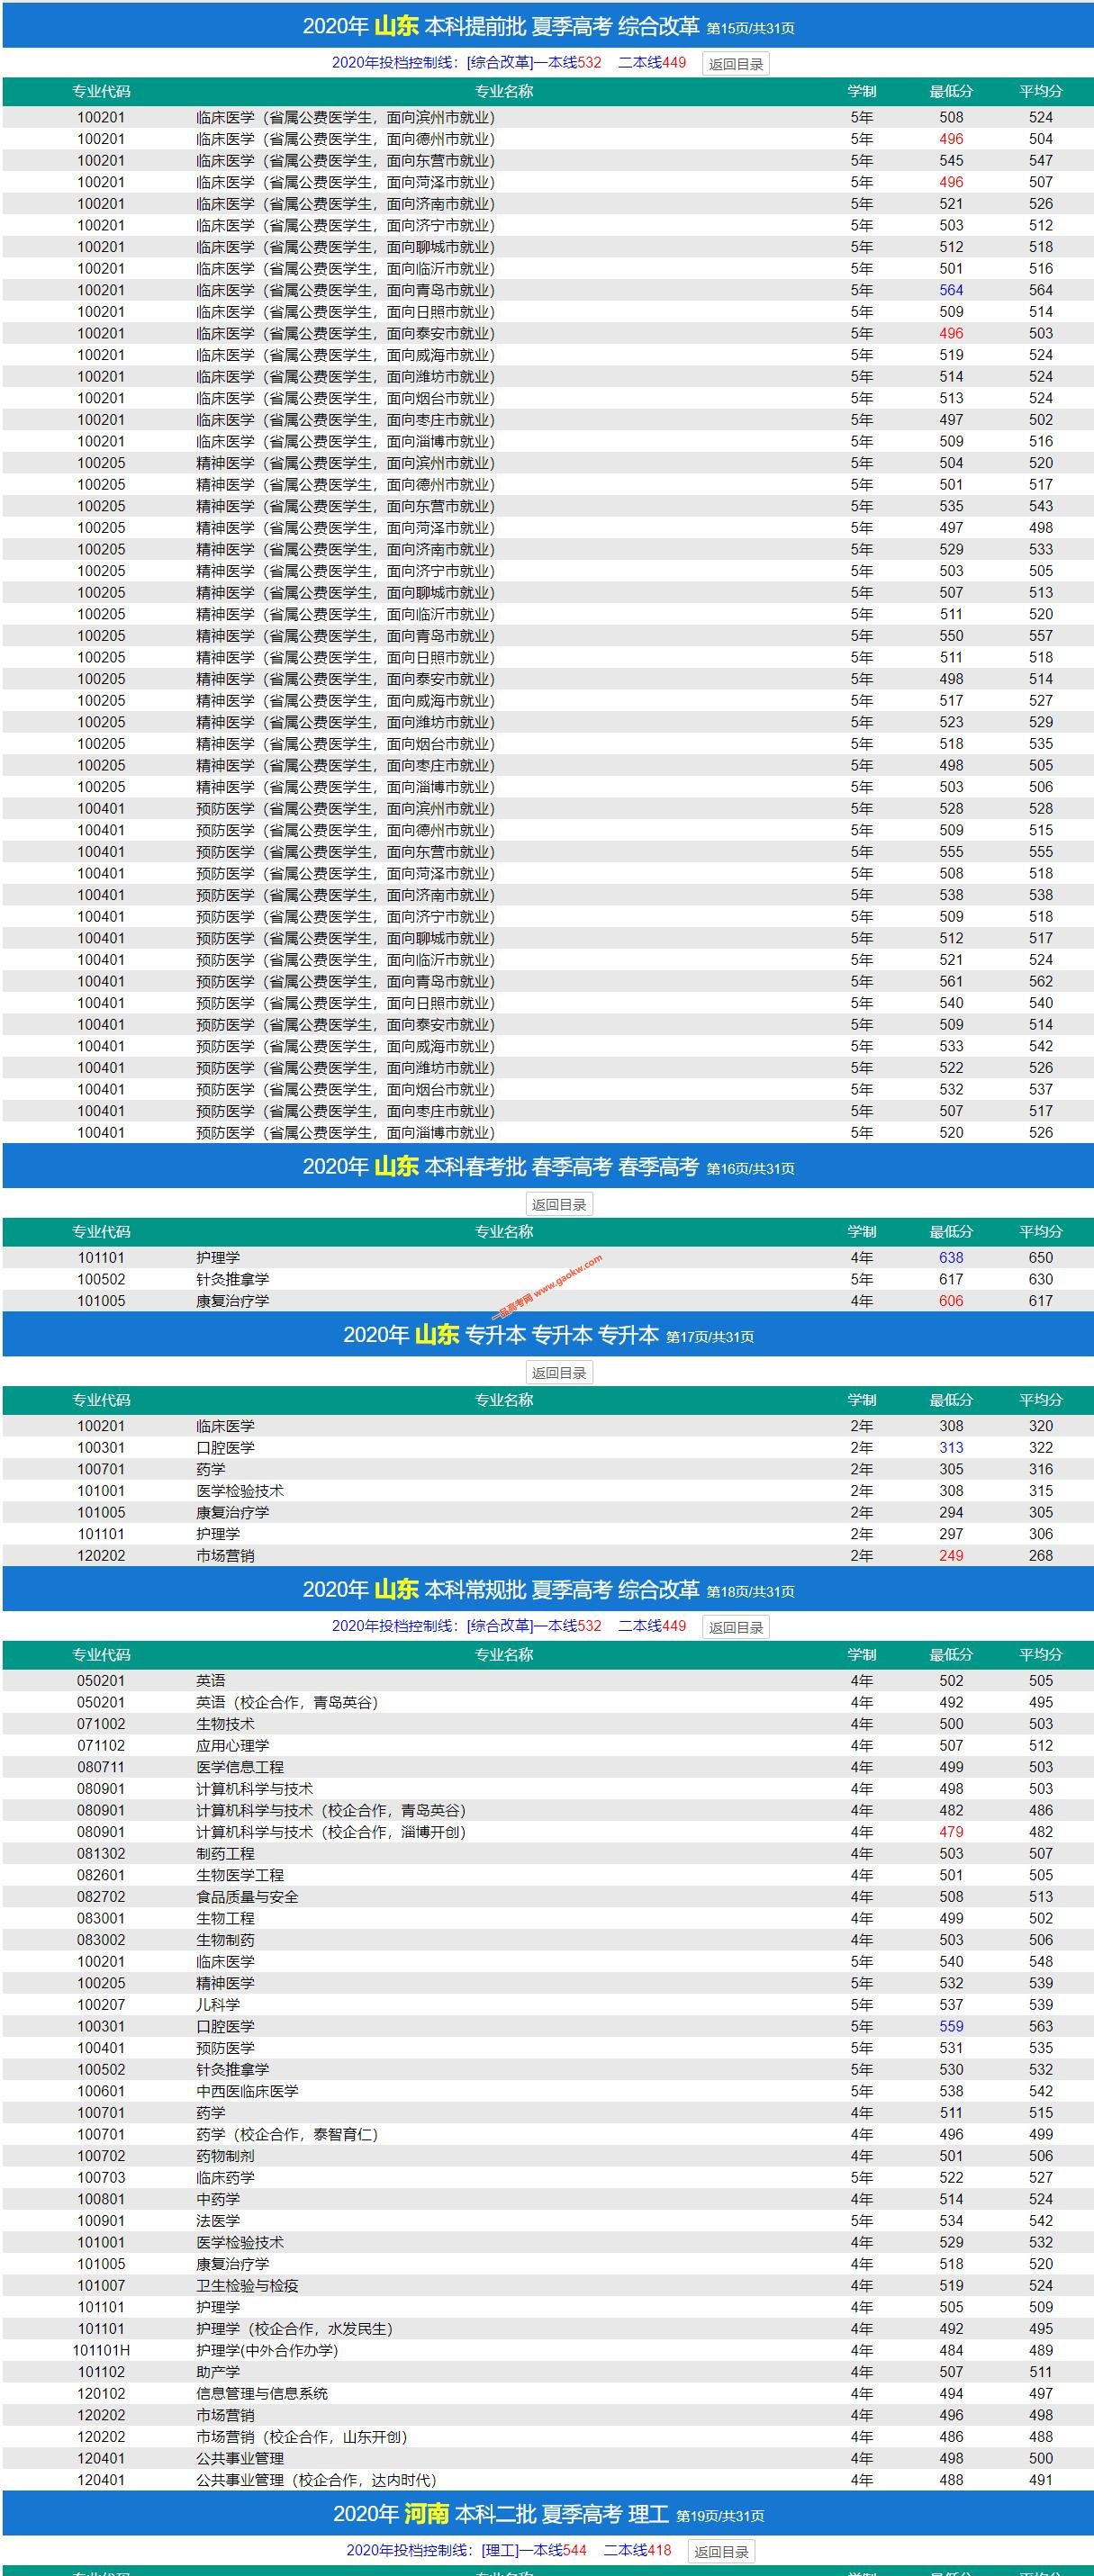Click lowest score 561 in 预防医学 青岛市 row

pos(951,982)
